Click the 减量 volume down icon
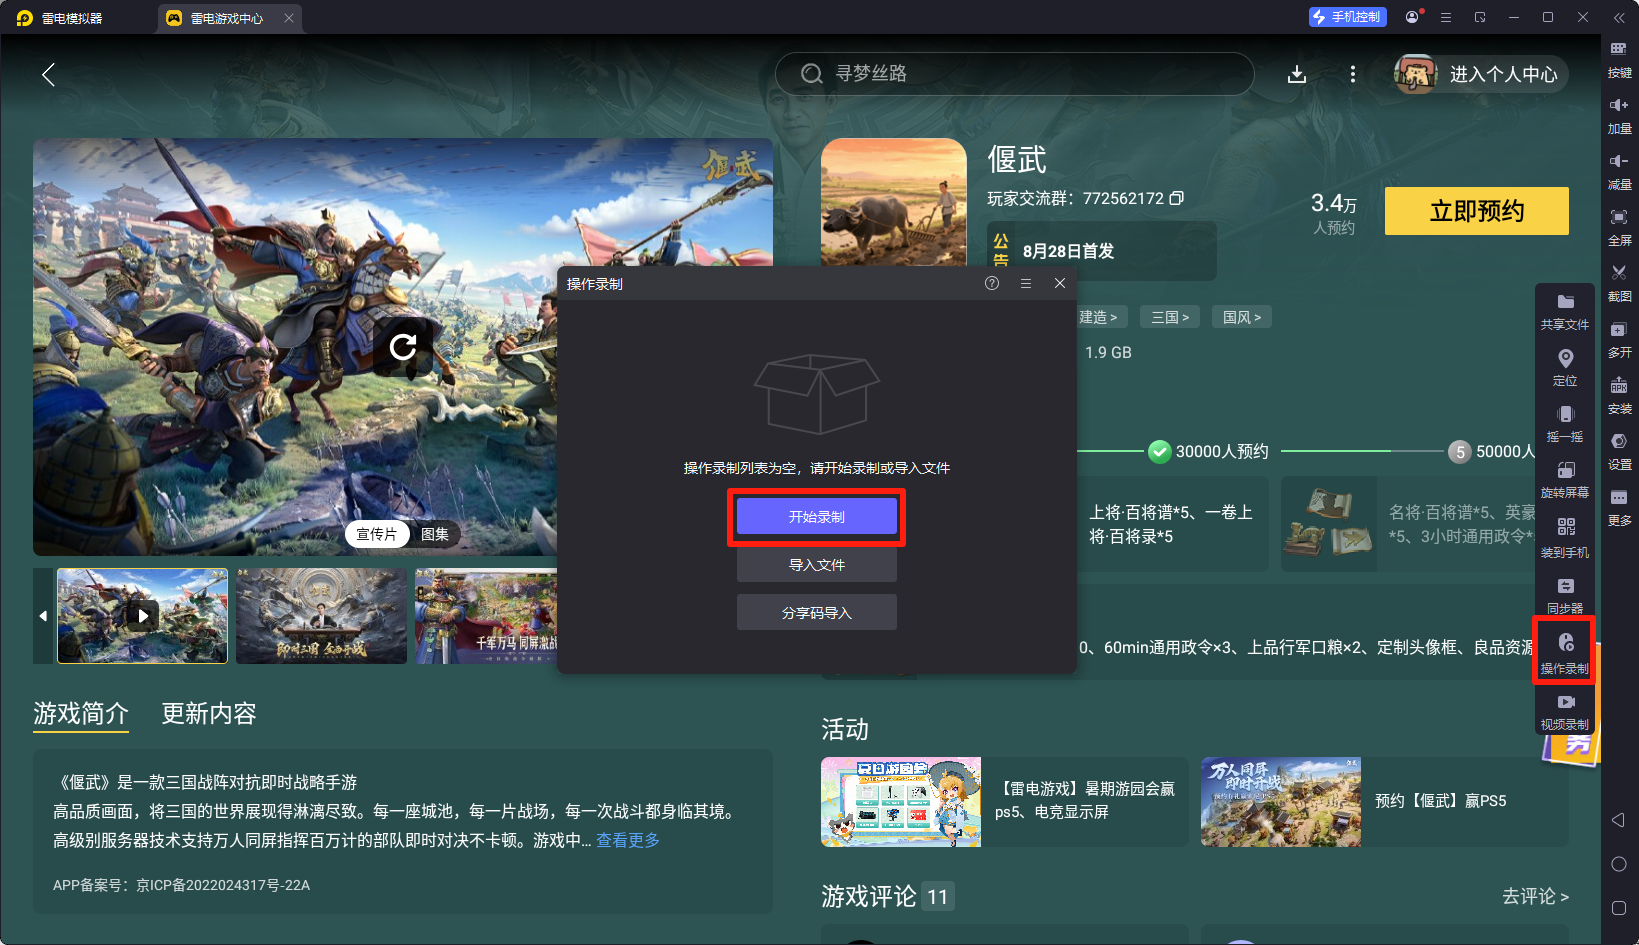1639x945 pixels. (1619, 171)
